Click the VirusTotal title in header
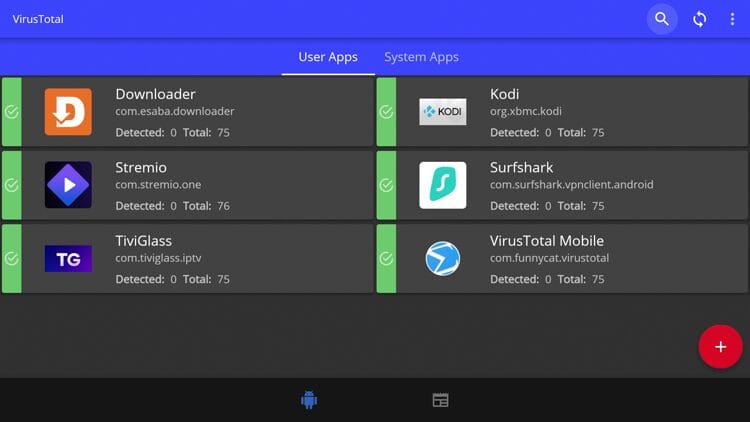The height and width of the screenshot is (422, 750). 38,19
